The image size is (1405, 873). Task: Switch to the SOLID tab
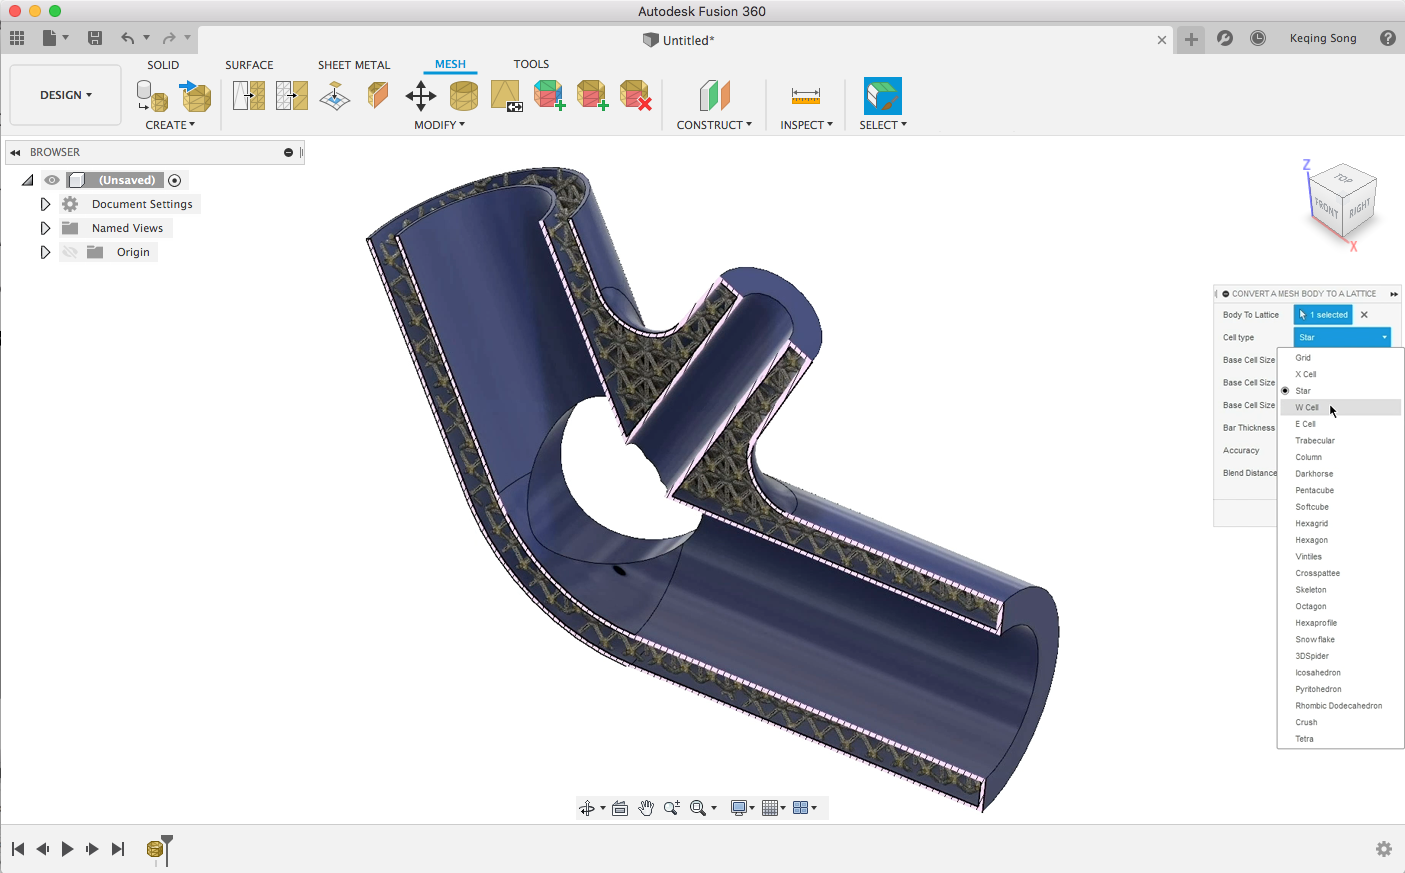(163, 65)
